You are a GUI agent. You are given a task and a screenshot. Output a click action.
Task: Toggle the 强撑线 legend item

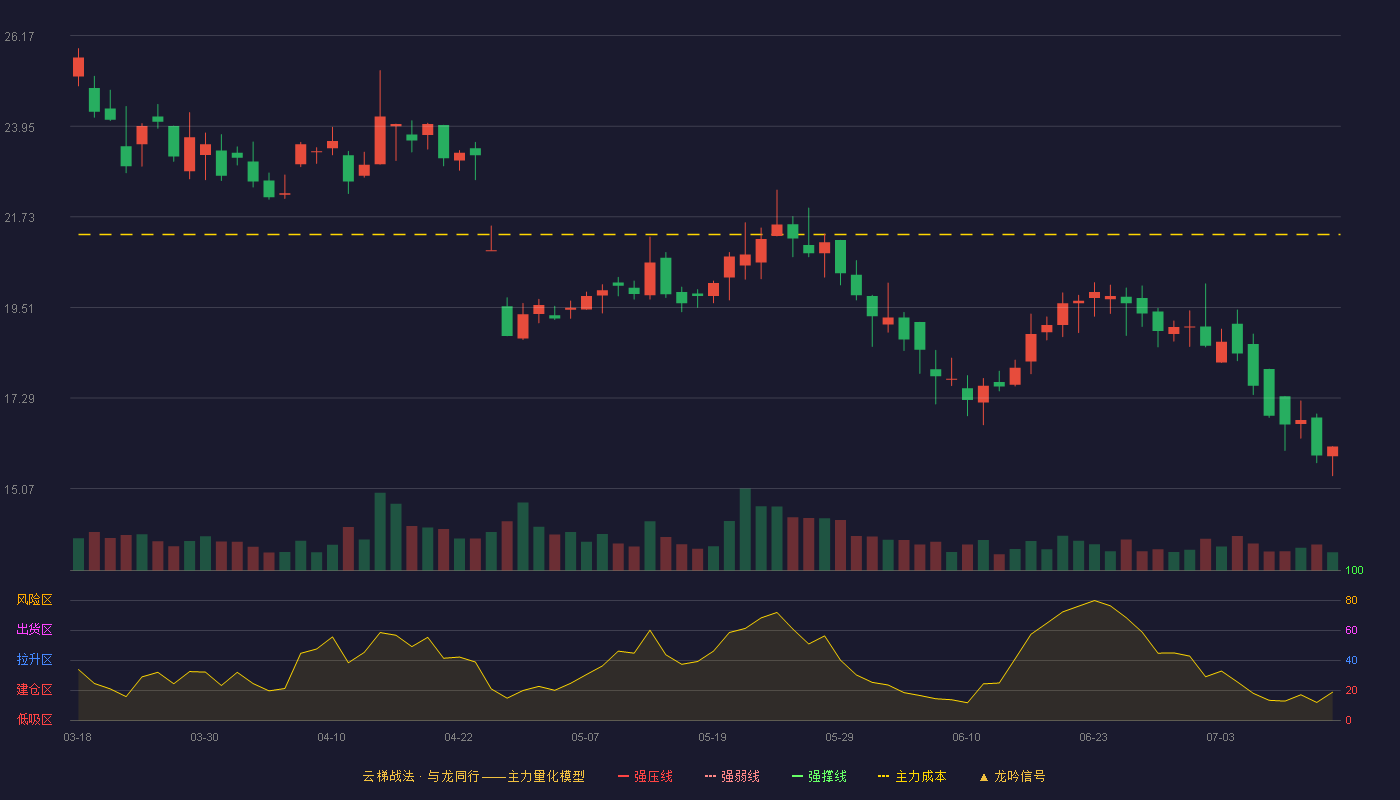coord(819,776)
